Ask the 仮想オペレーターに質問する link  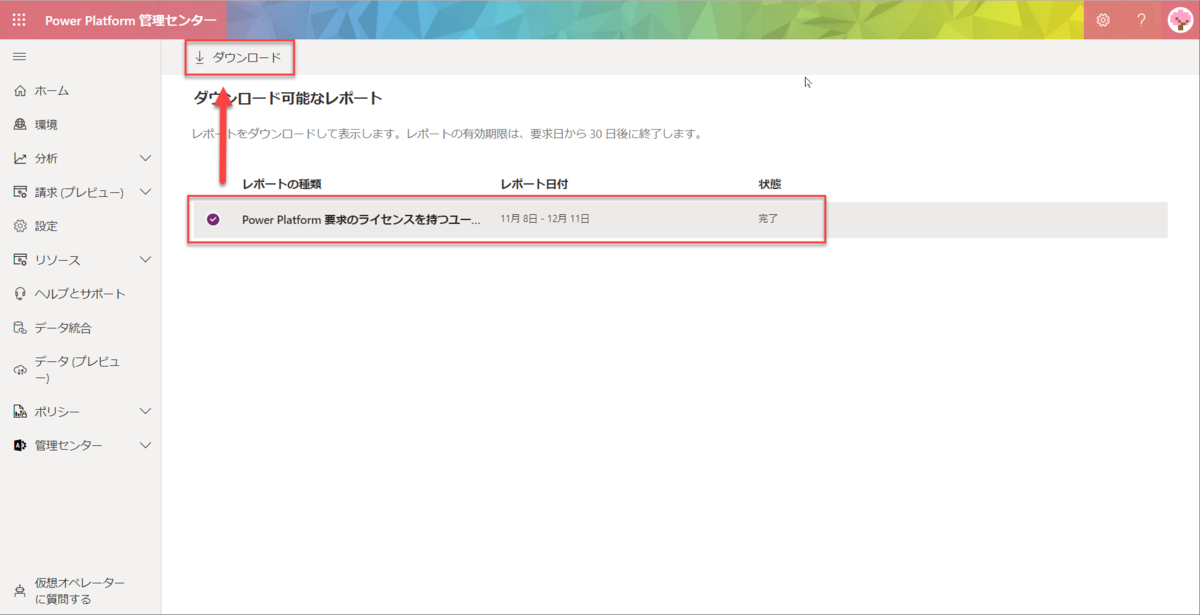[80, 591]
